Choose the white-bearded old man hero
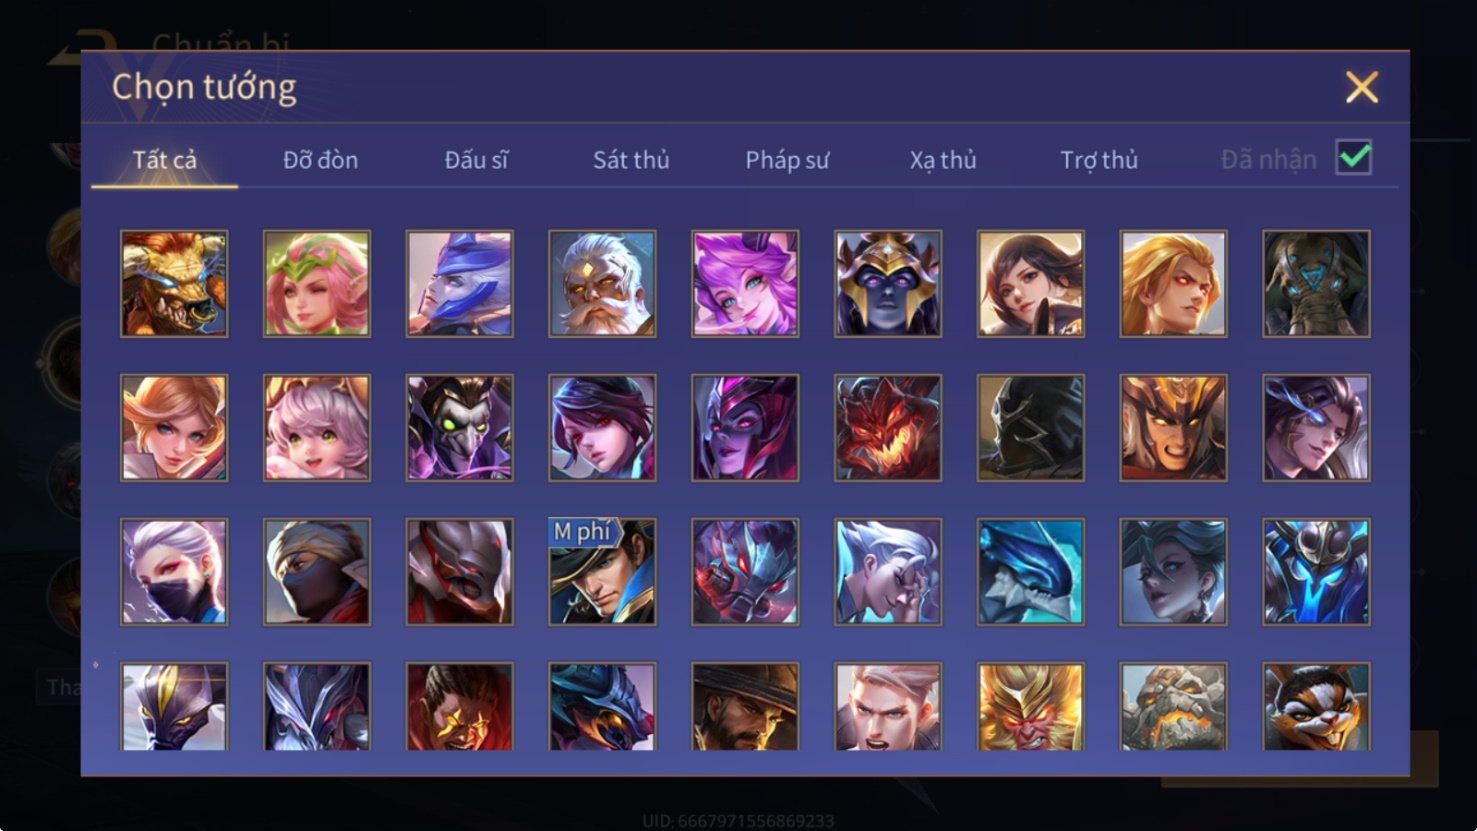 tap(602, 284)
